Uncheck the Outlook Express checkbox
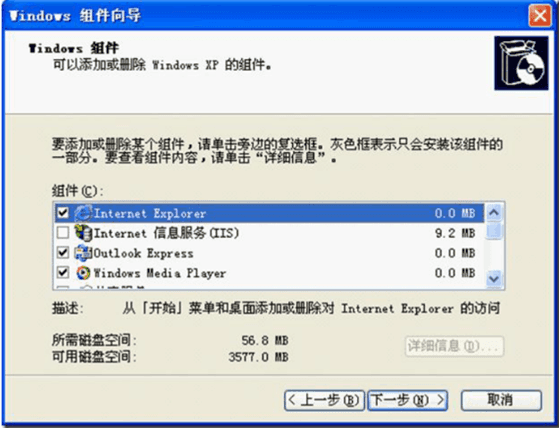The width and height of the screenshot is (559, 428). 63,253
